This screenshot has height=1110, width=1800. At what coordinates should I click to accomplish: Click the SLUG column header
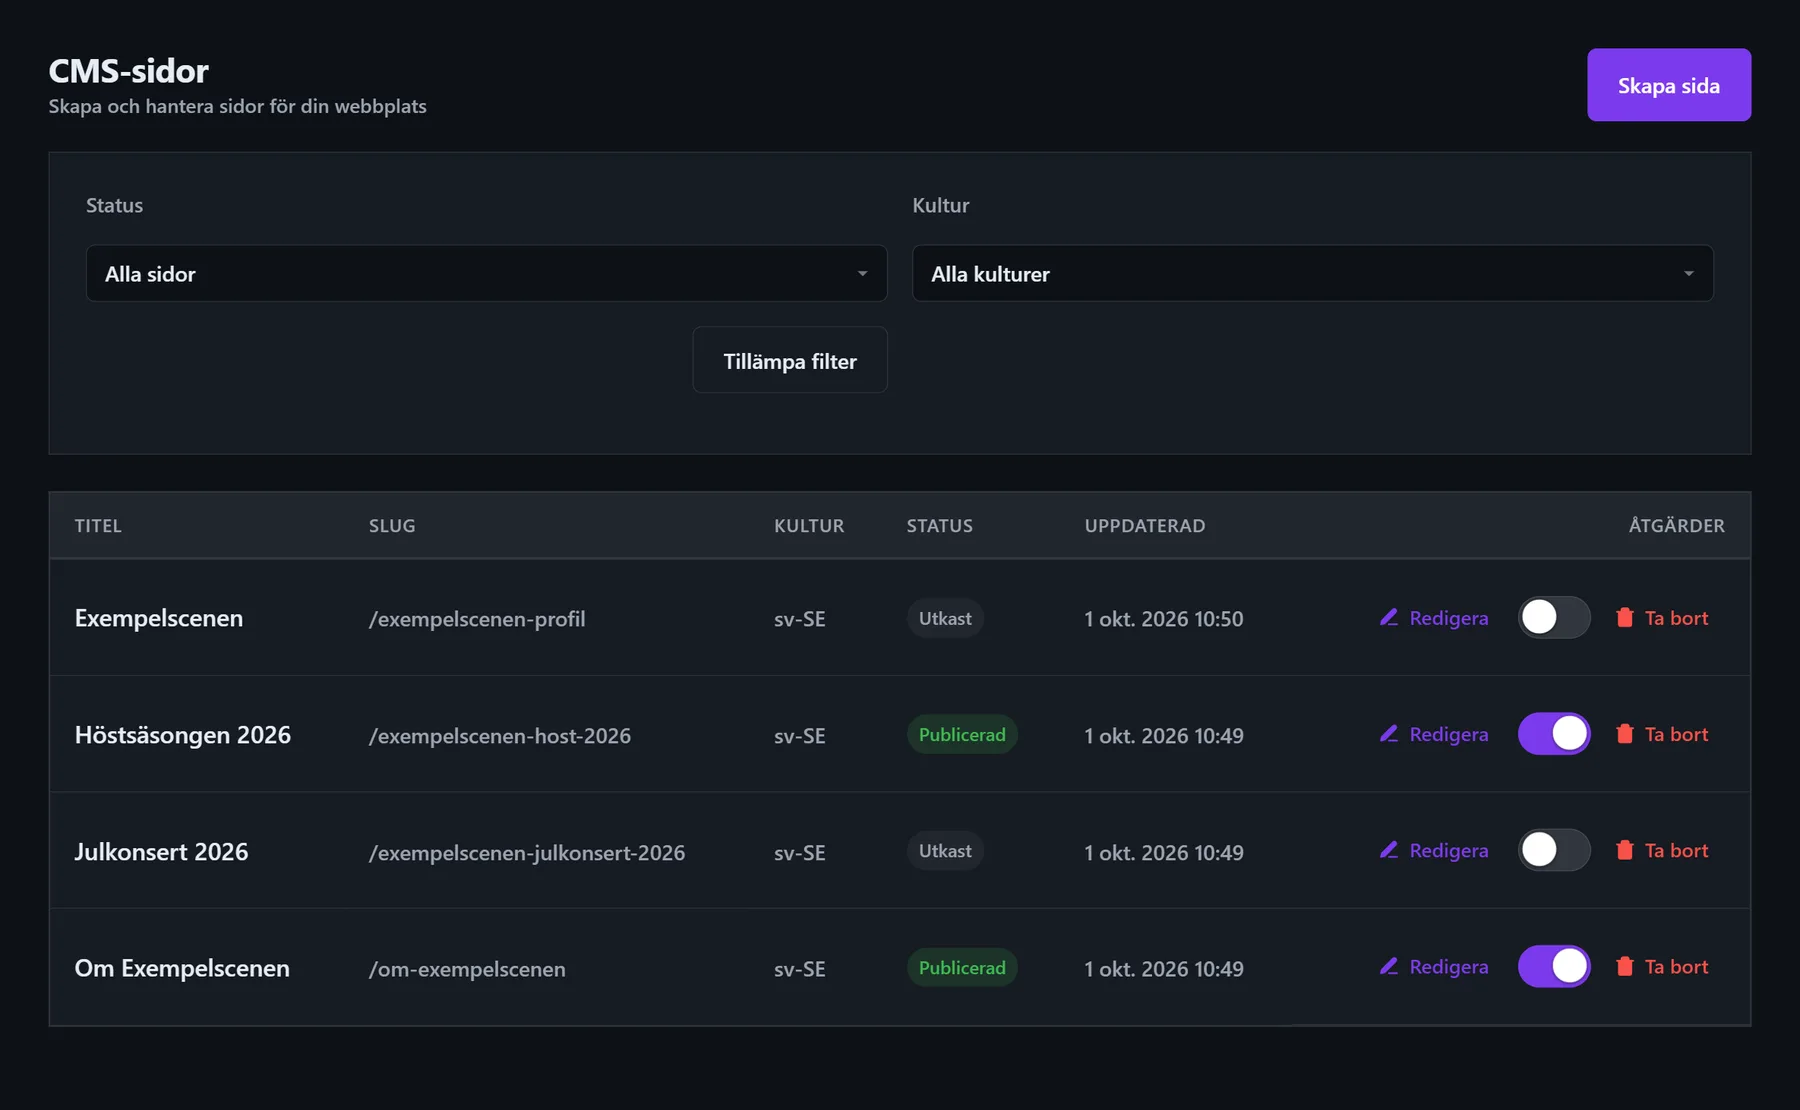(392, 525)
